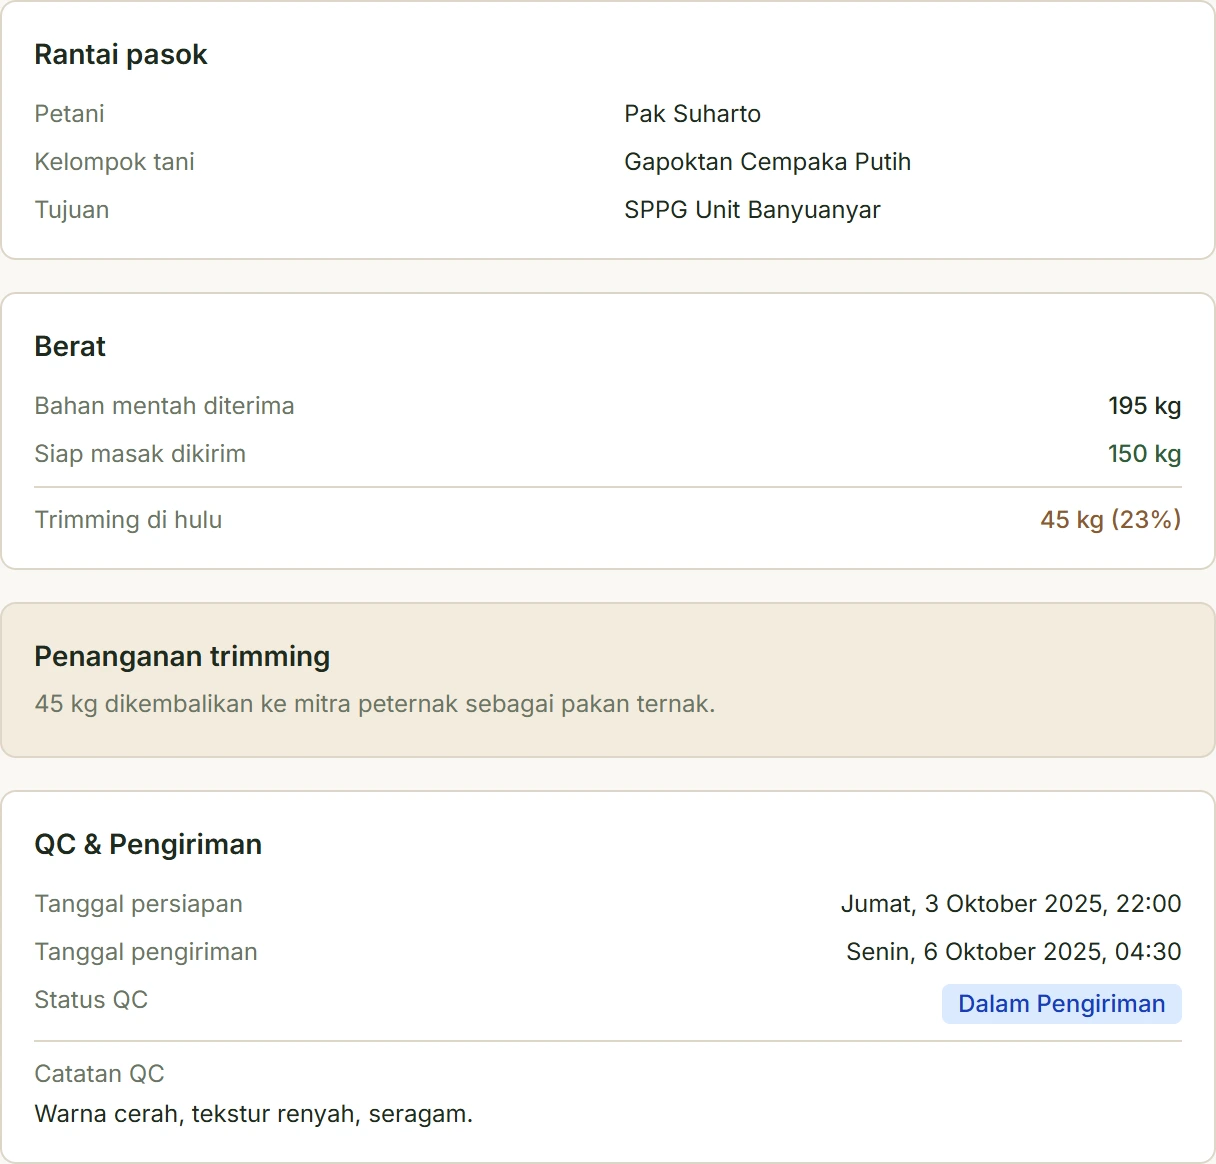
Task: Select the 'Petani' label
Action: click(x=70, y=114)
